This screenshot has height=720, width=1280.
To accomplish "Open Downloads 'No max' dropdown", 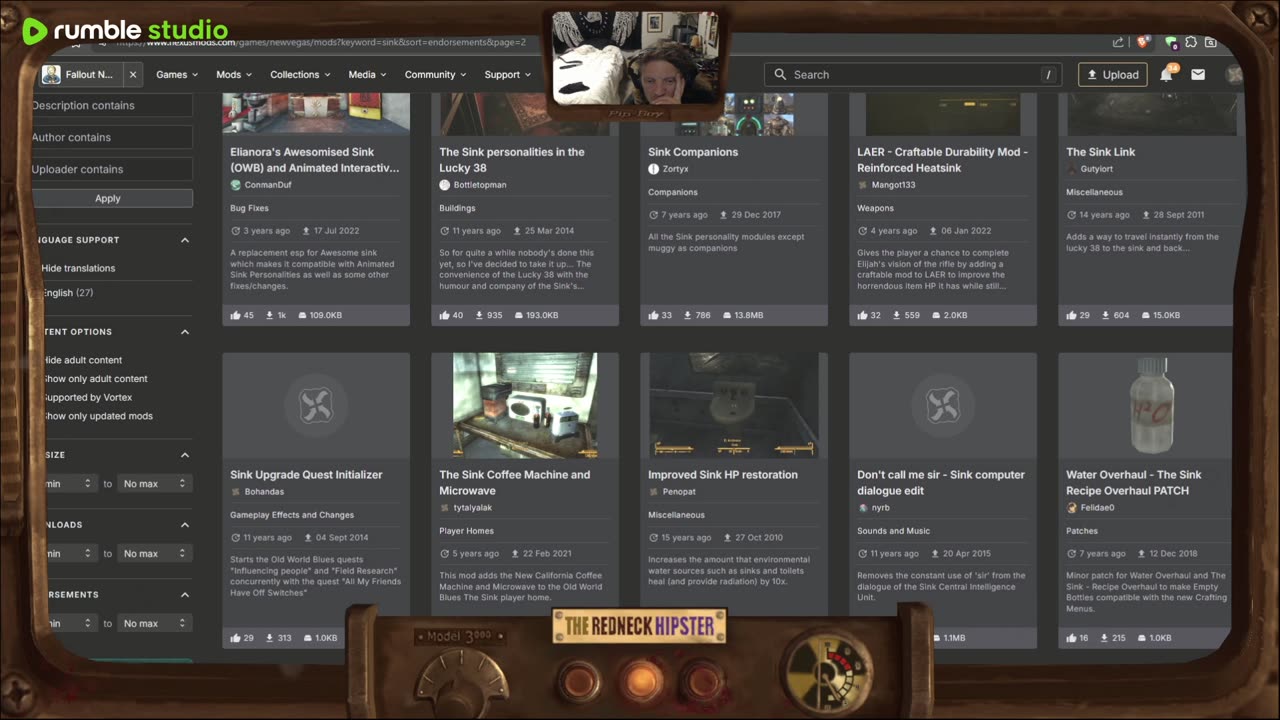I will [x=155, y=553].
